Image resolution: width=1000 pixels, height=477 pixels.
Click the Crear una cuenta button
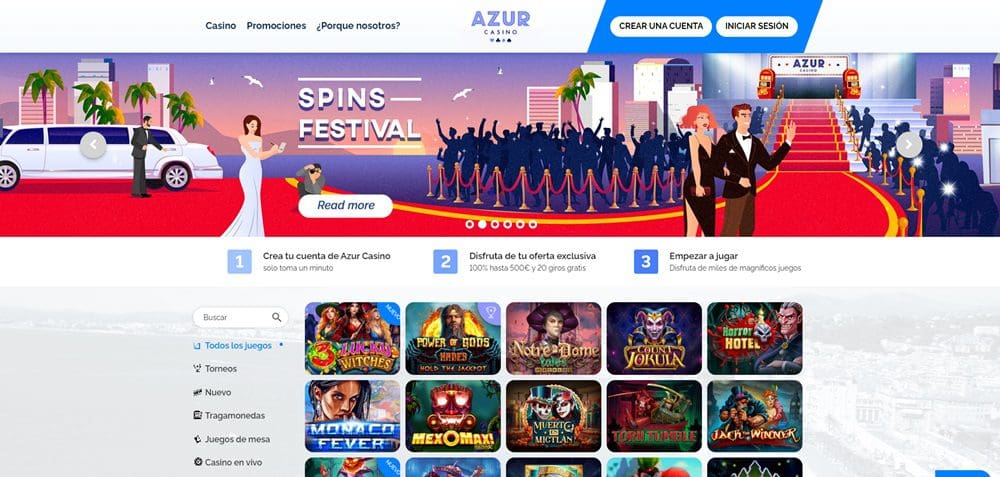pyautogui.click(x=661, y=26)
